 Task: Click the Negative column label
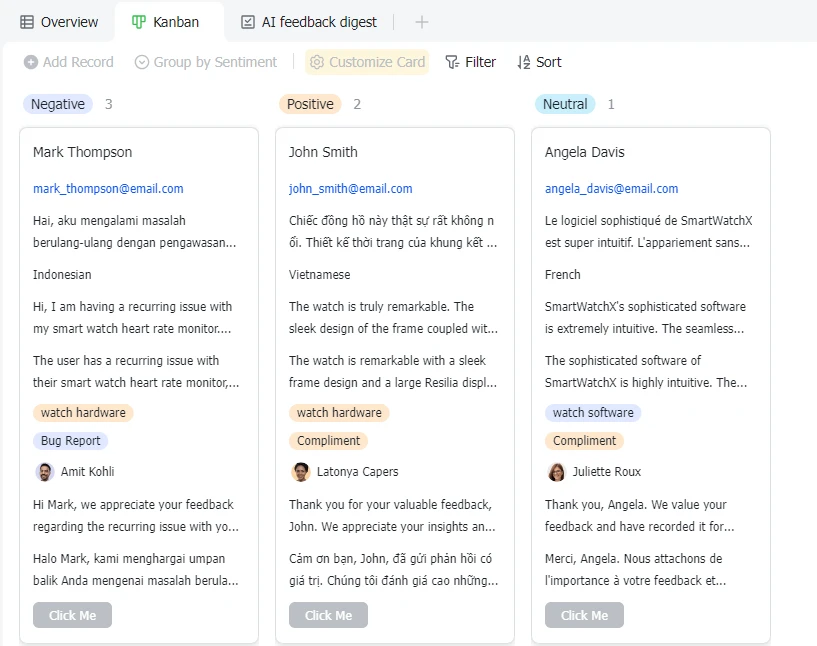(58, 104)
